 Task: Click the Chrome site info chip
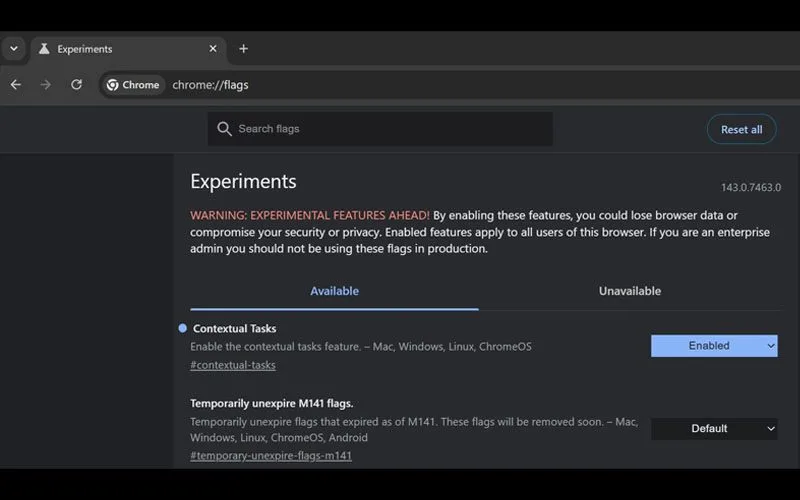[133, 85]
